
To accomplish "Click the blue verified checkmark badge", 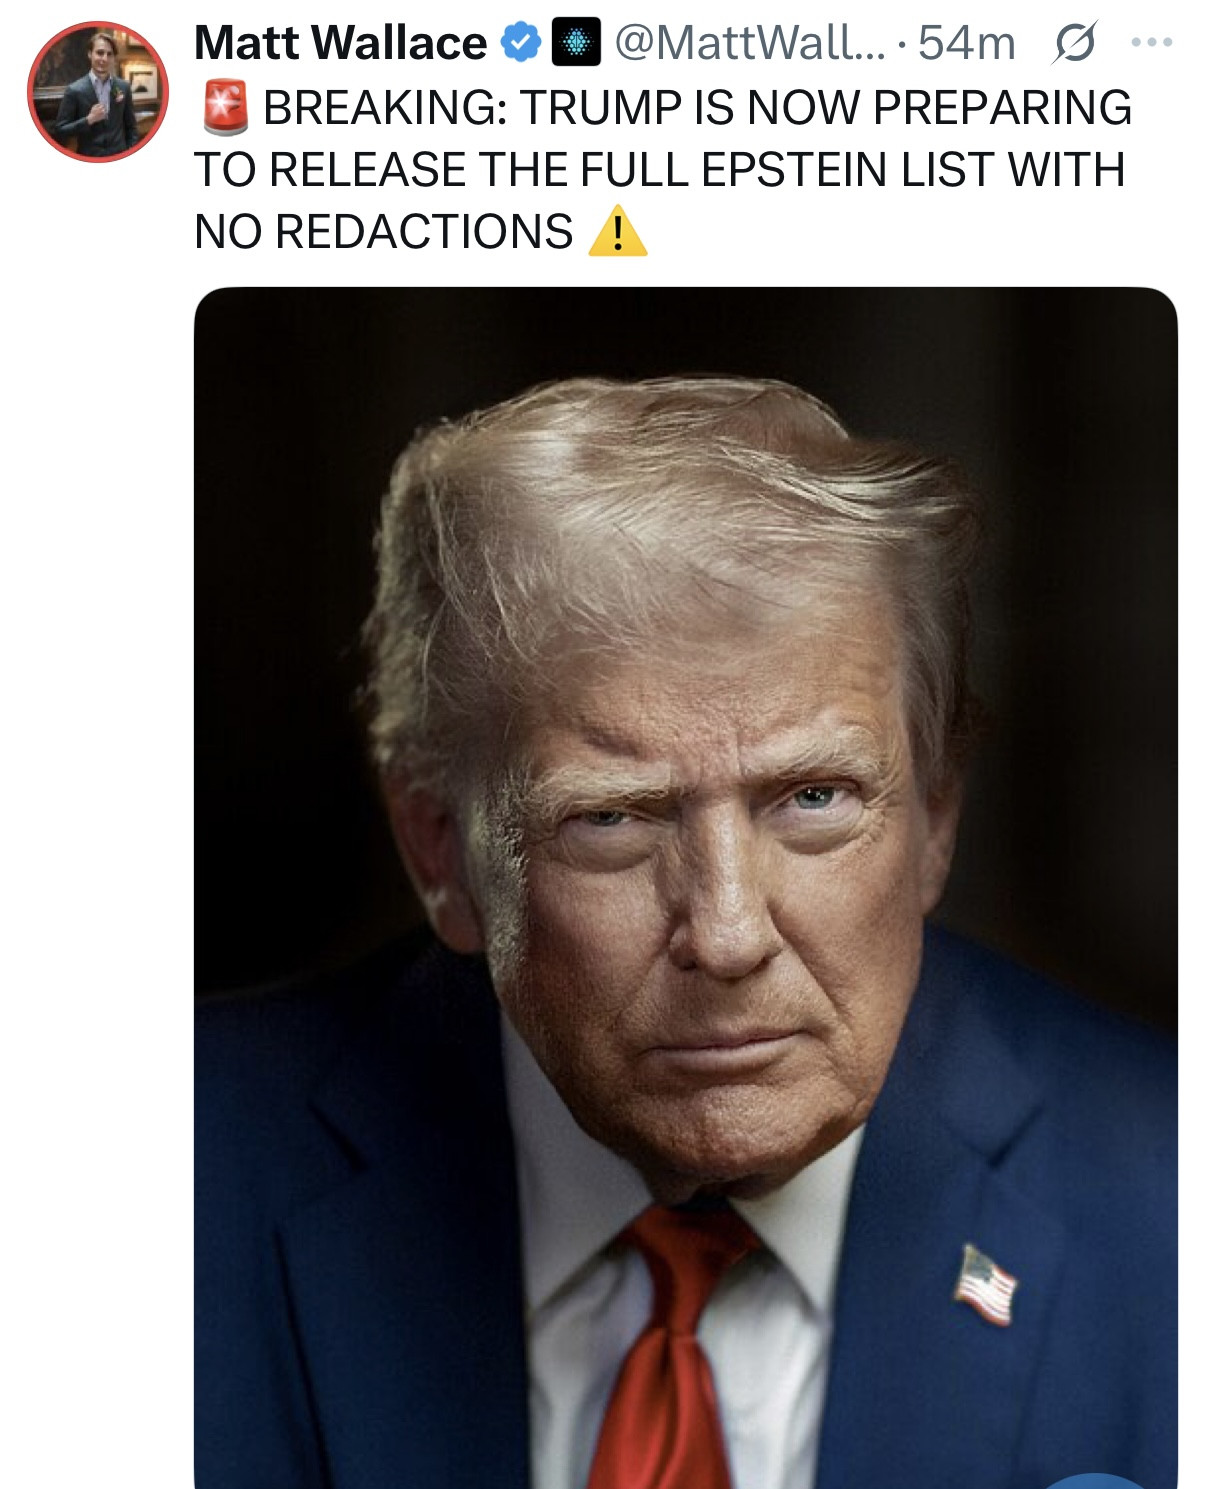I will pos(520,43).
